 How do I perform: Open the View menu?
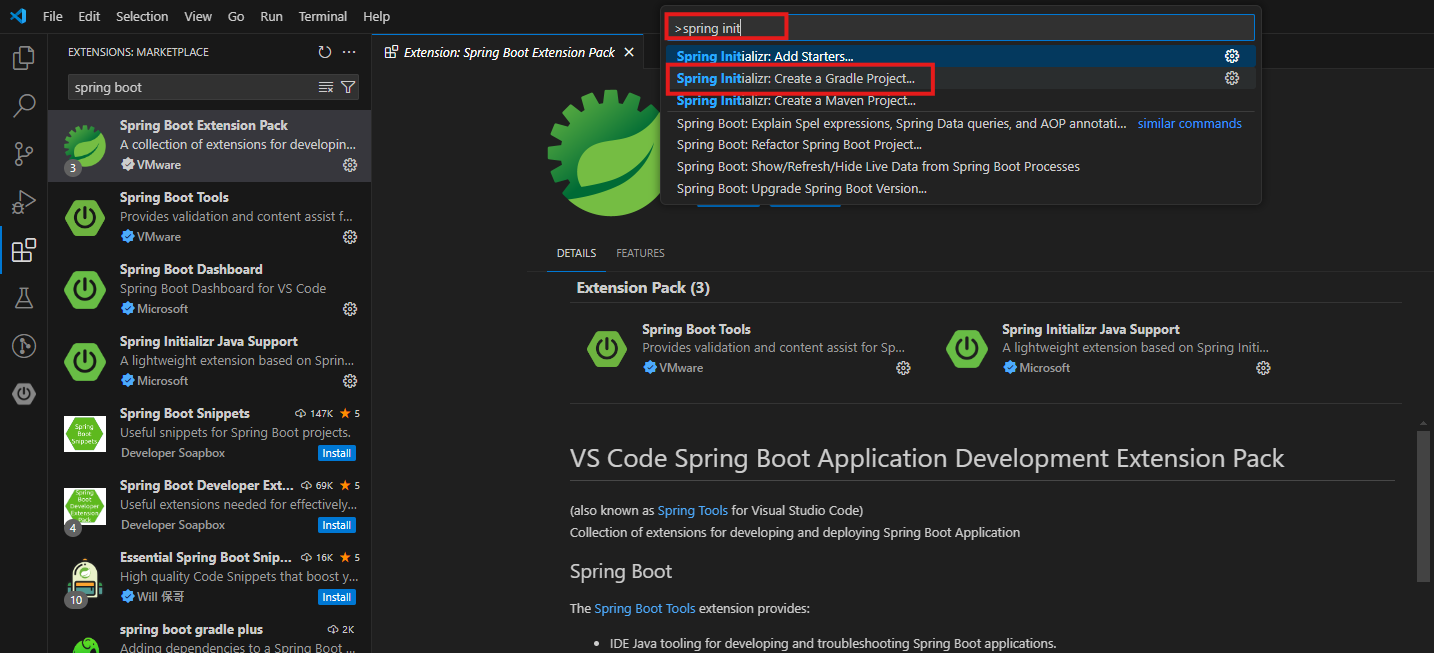tap(198, 16)
